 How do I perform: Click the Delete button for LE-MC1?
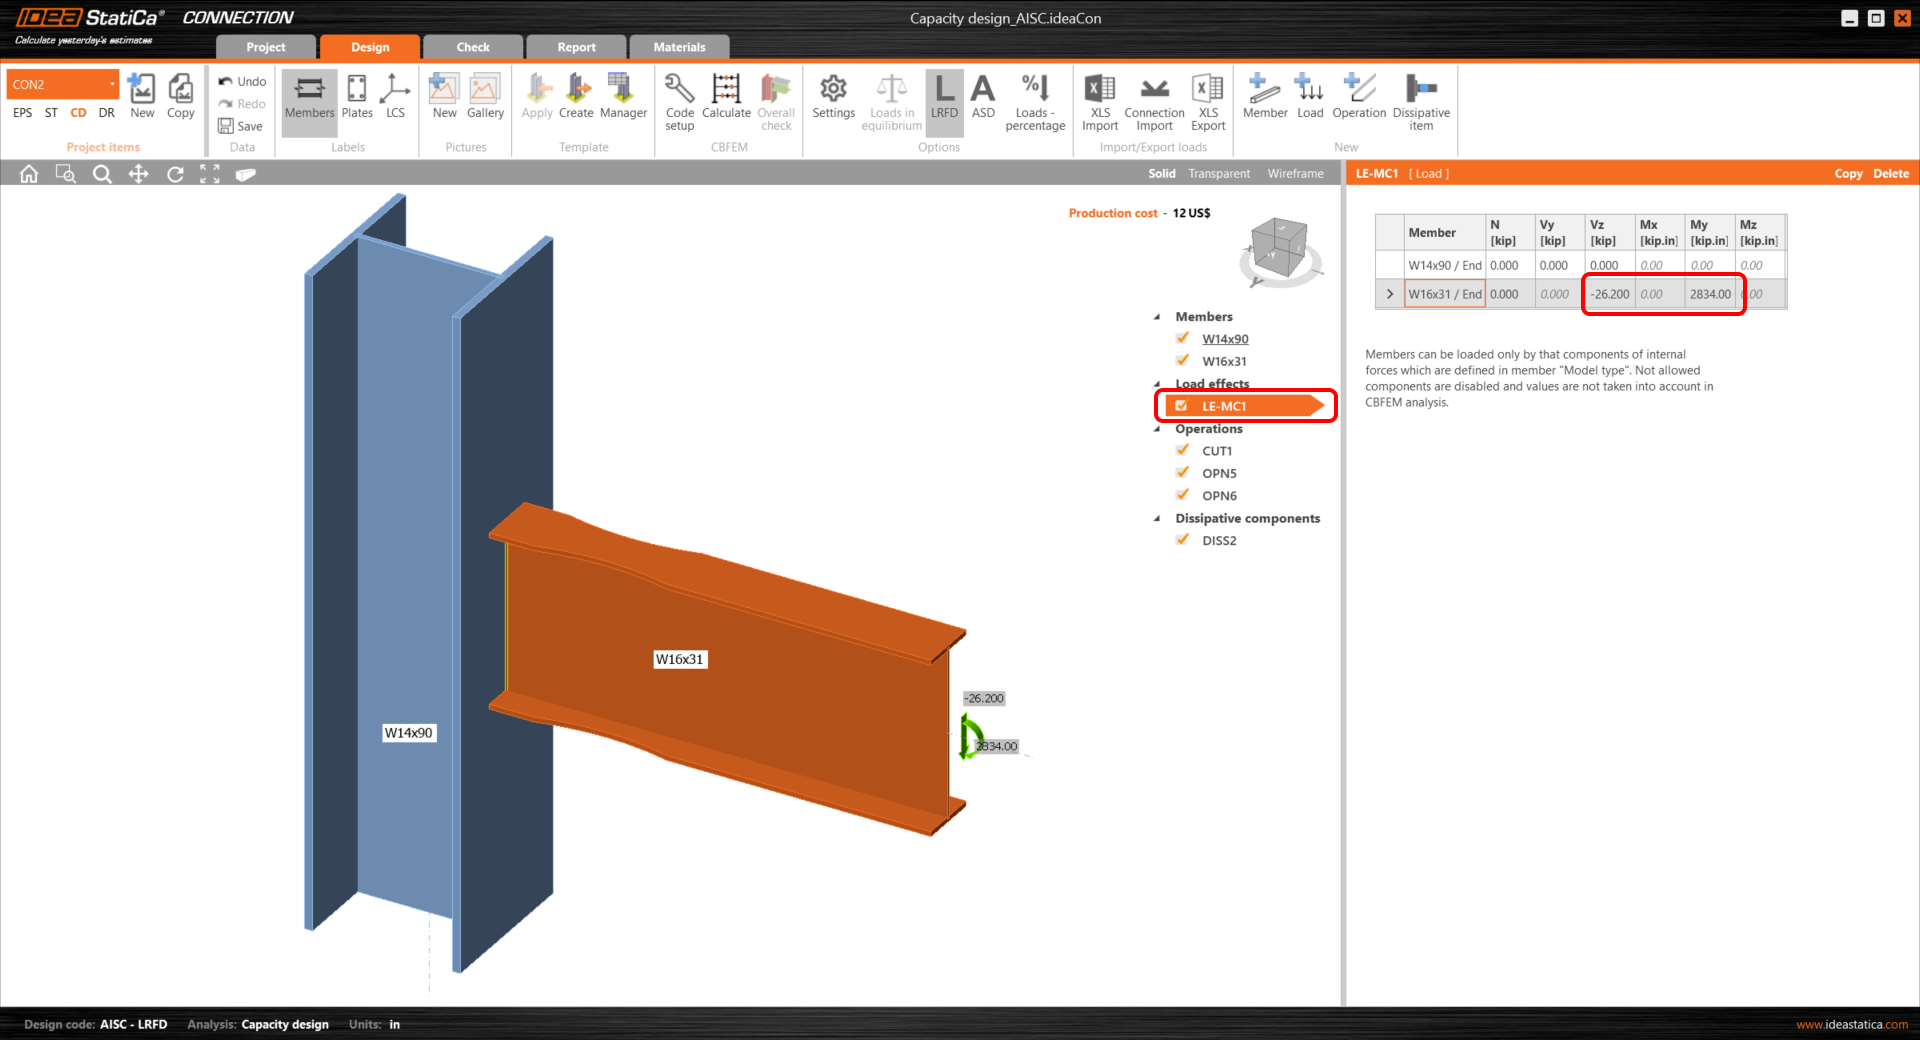pos(1890,174)
